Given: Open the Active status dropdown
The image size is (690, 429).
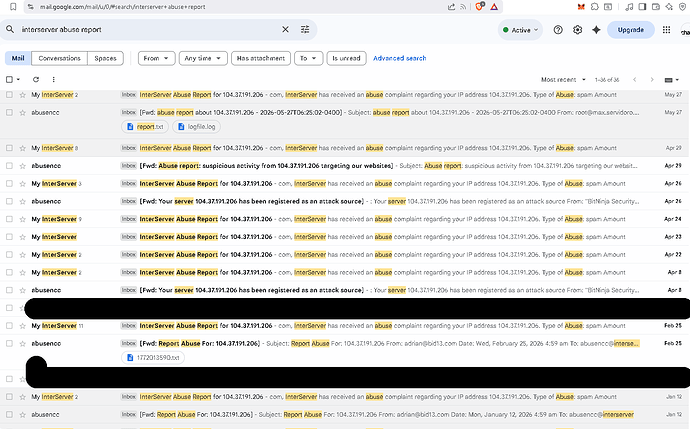Looking at the screenshot, I should click(x=521, y=30).
